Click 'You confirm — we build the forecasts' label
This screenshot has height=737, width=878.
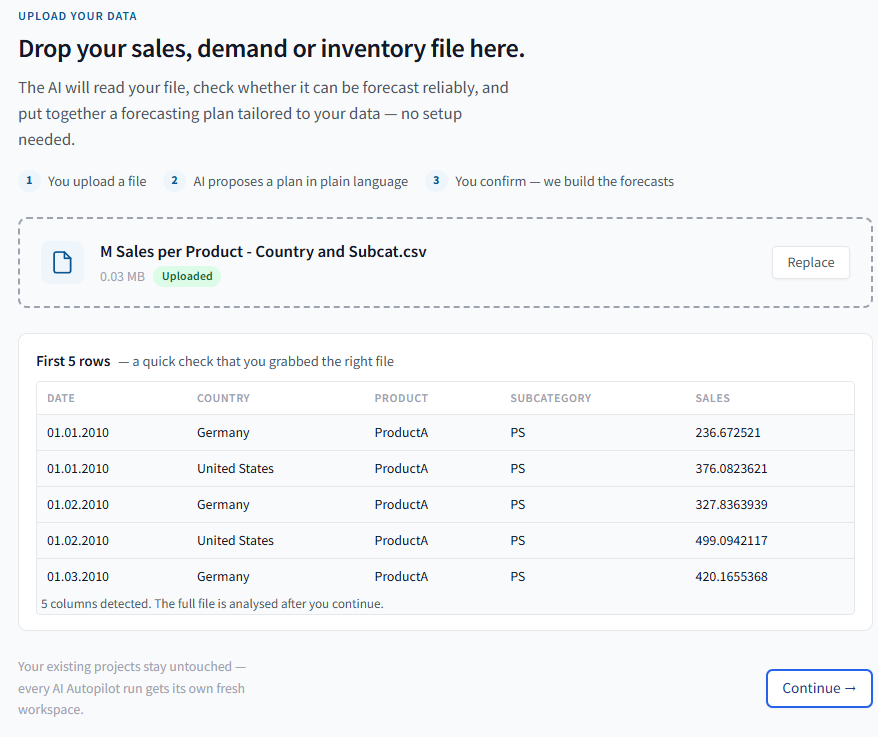click(x=564, y=181)
